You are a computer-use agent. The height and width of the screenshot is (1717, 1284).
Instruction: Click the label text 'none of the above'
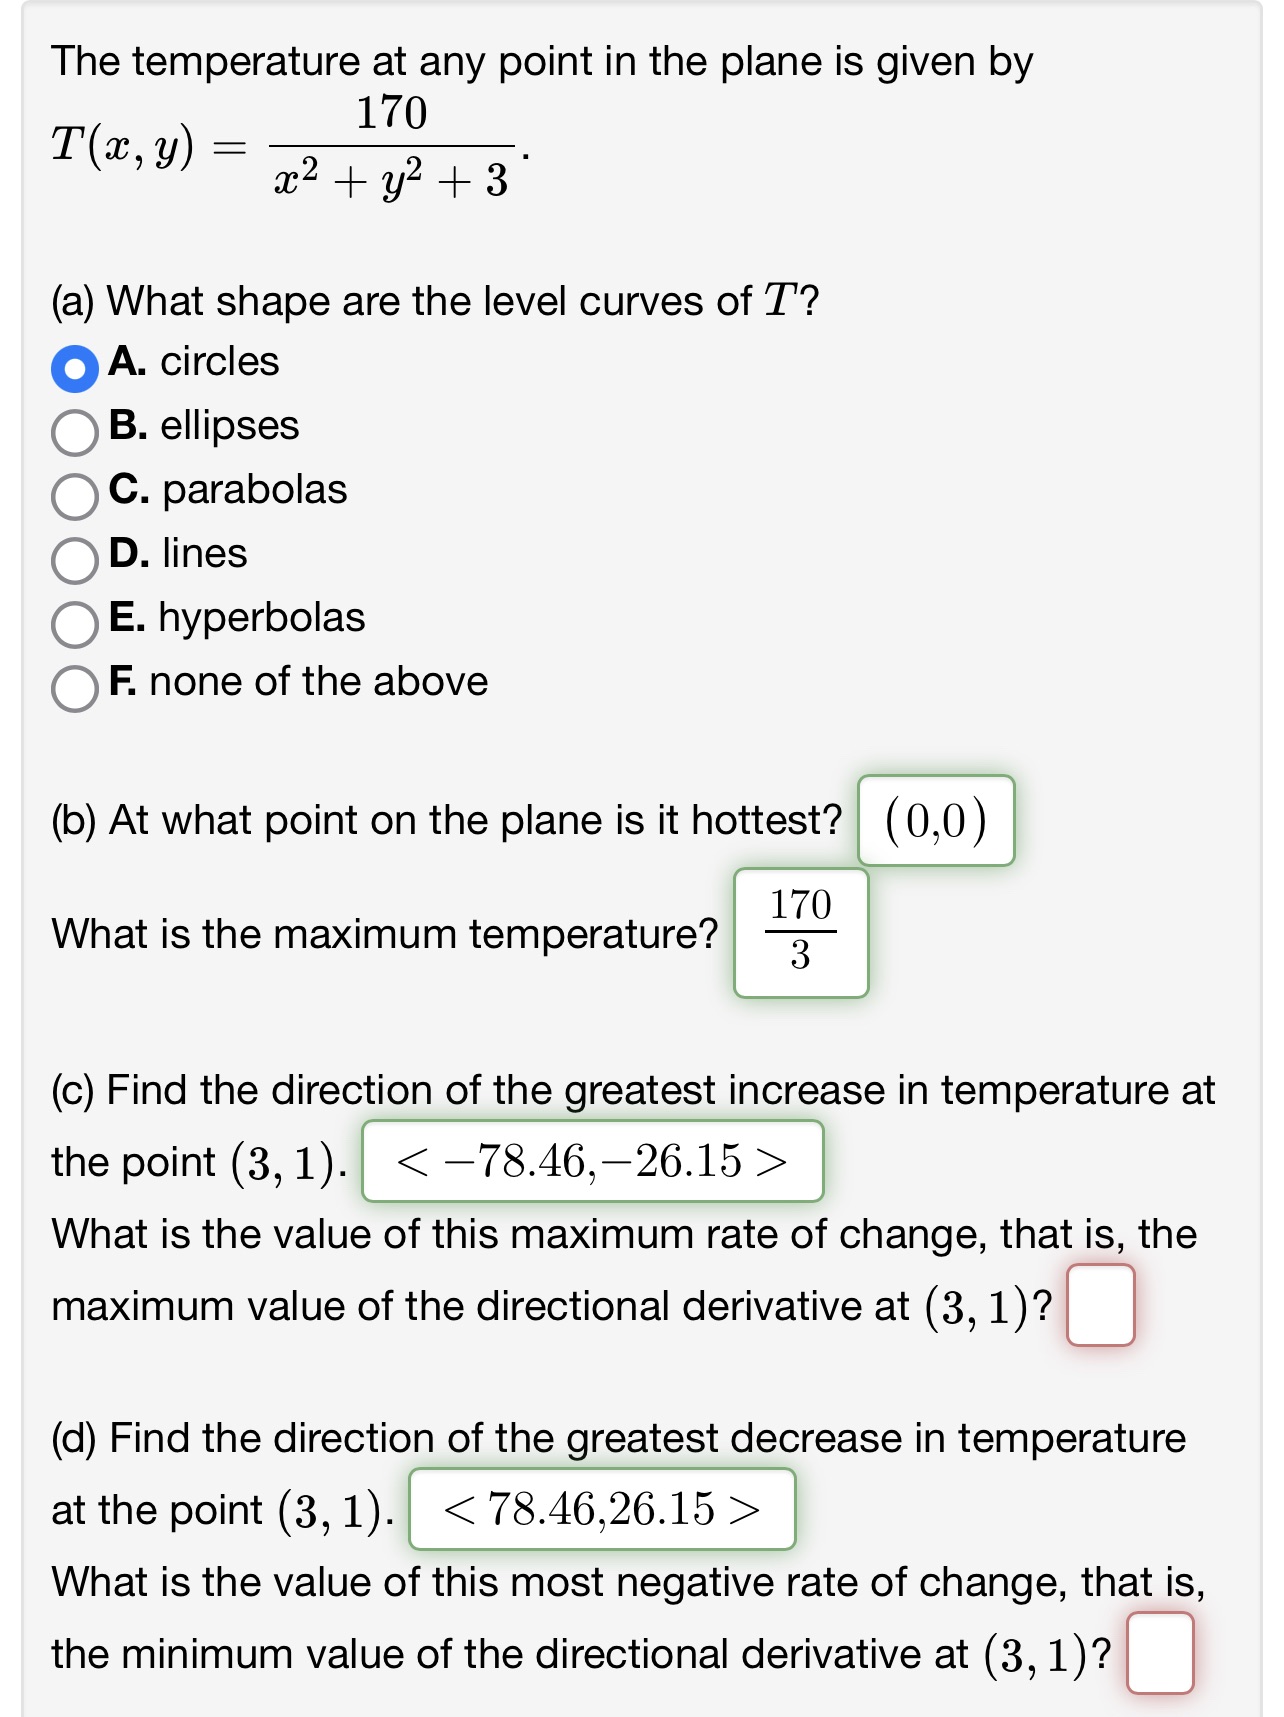316,683
